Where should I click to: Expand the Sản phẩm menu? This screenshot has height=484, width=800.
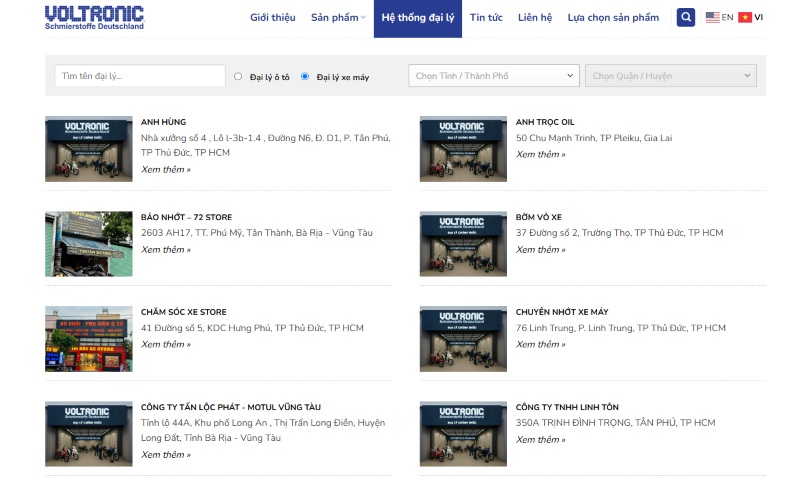(x=338, y=18)
